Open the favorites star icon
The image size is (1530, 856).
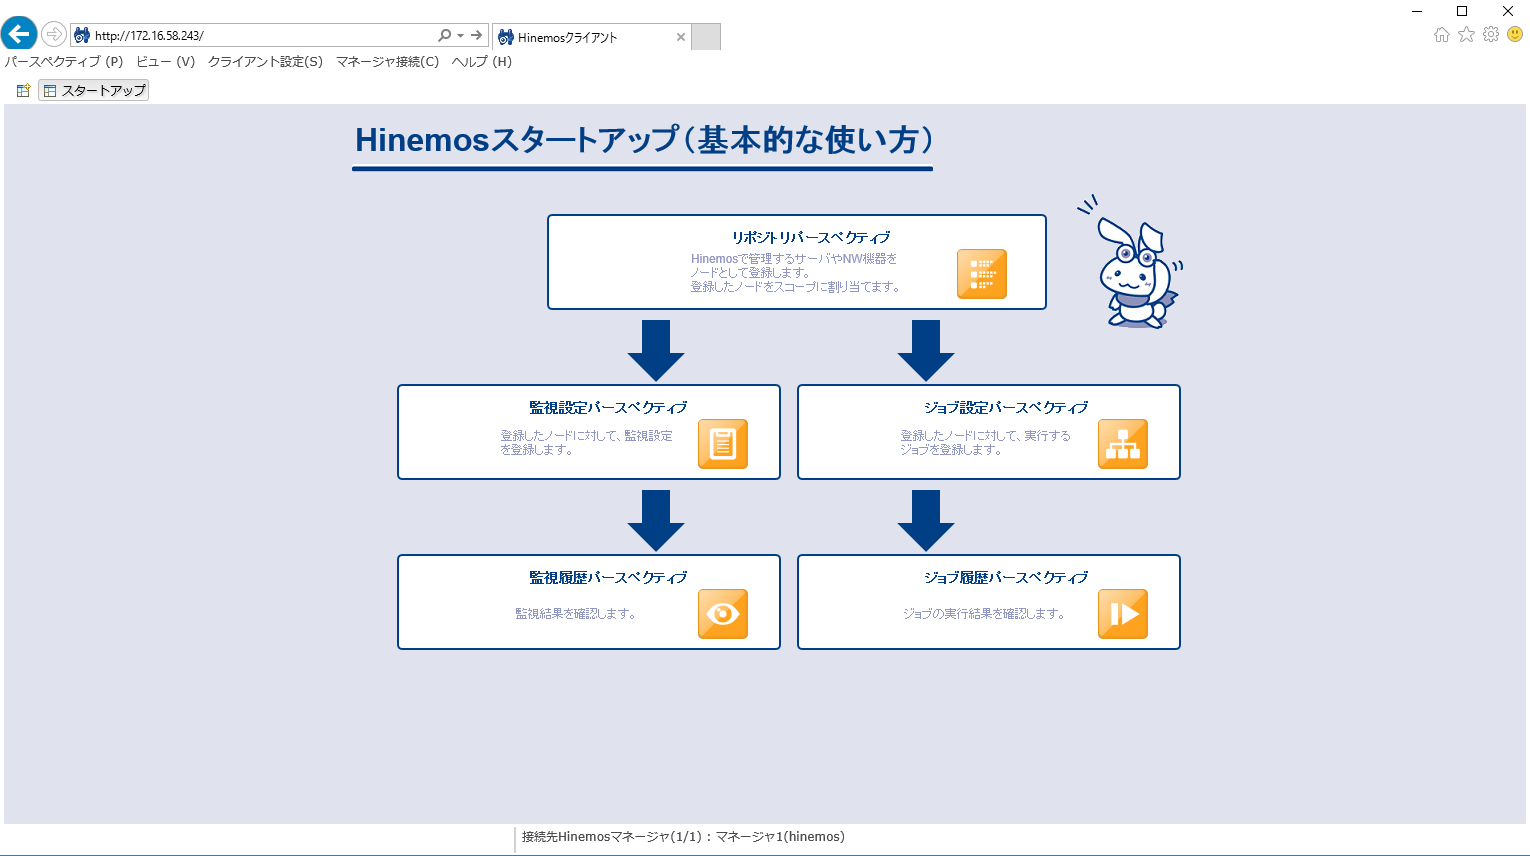(x=1466, y=35)
